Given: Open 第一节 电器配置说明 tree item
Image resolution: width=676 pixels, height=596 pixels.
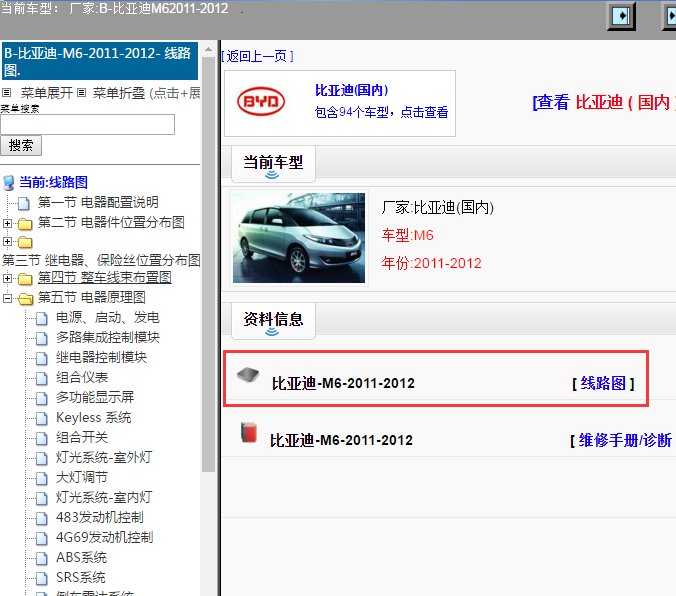Looking at the screenshot, I should tap(98, 202).
